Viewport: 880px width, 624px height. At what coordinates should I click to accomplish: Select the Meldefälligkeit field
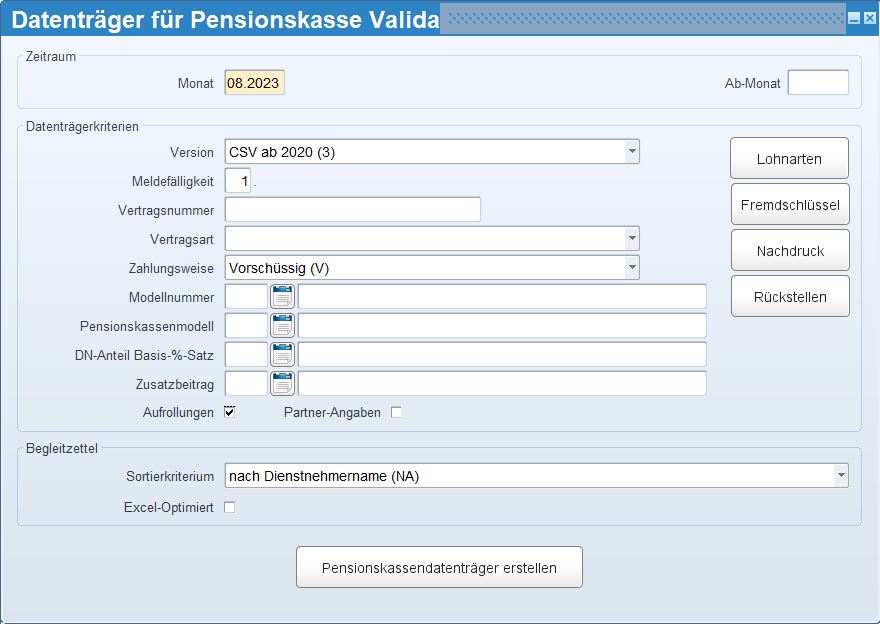click(238, 181)
